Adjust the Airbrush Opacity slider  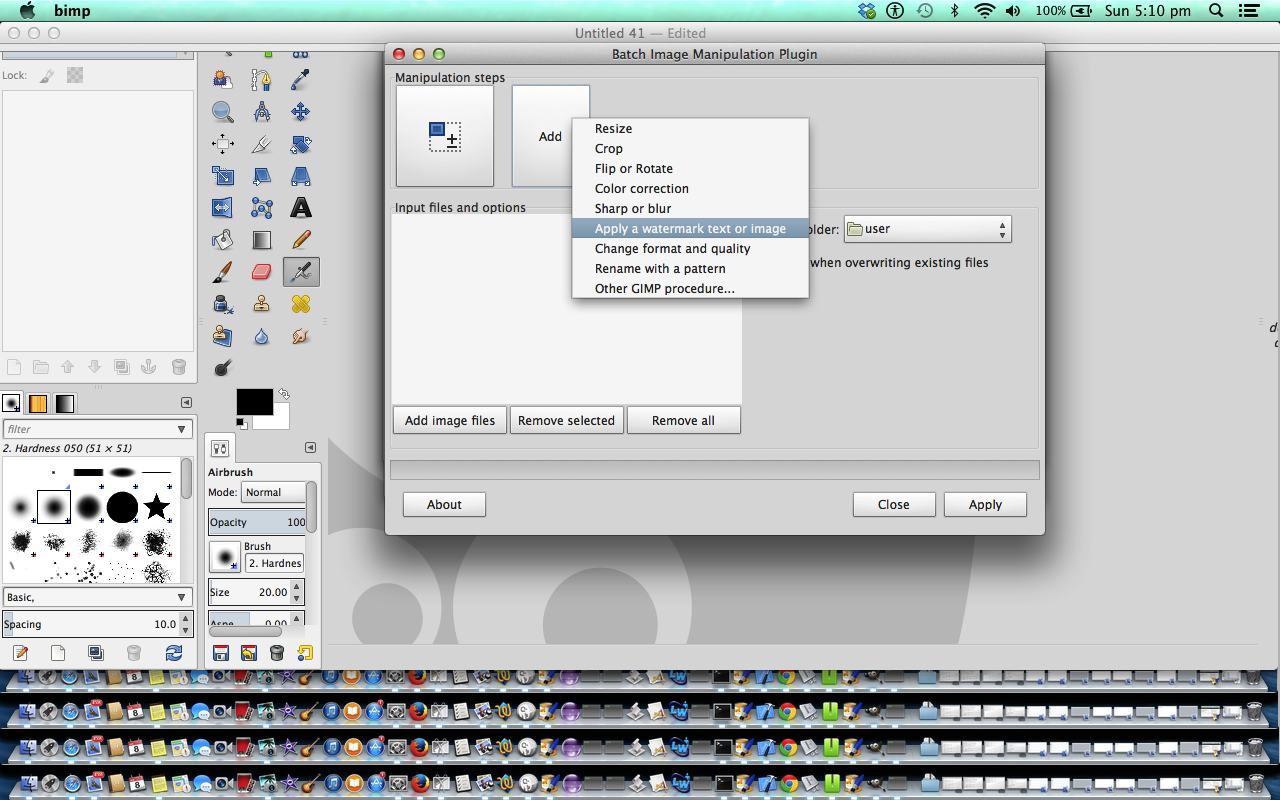258,522
